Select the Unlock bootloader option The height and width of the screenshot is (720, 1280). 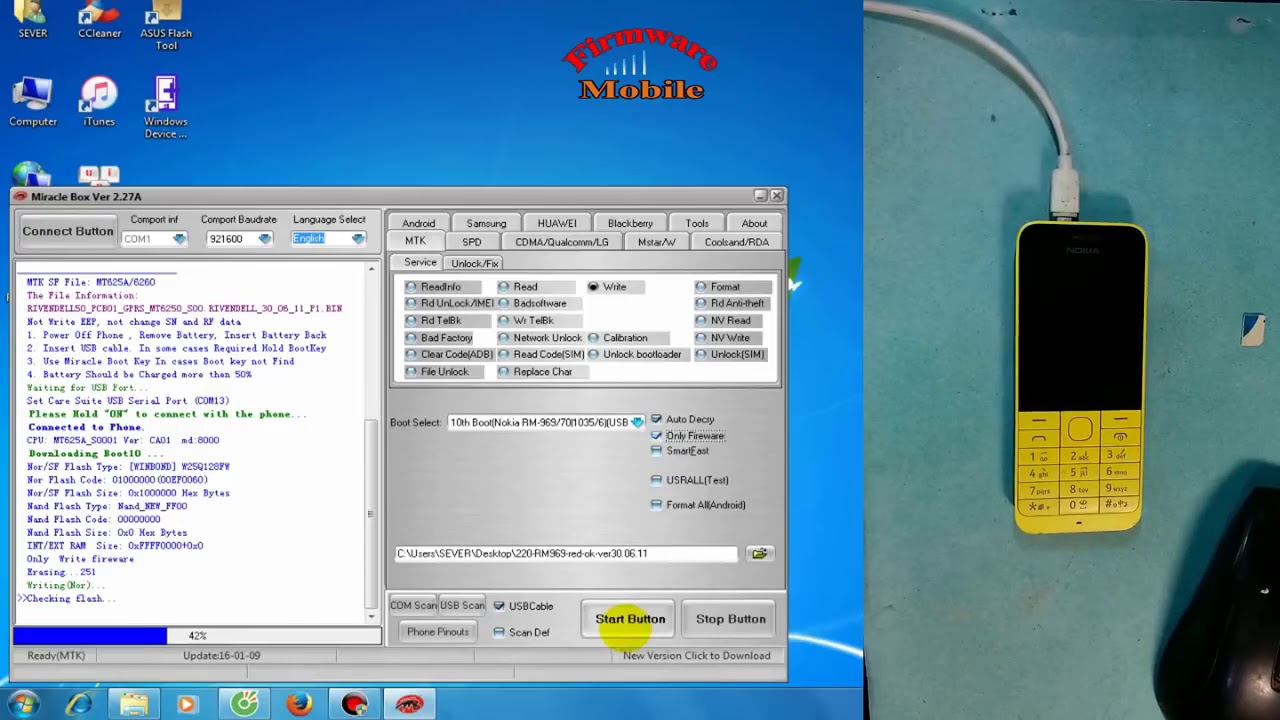pos(635,354)
